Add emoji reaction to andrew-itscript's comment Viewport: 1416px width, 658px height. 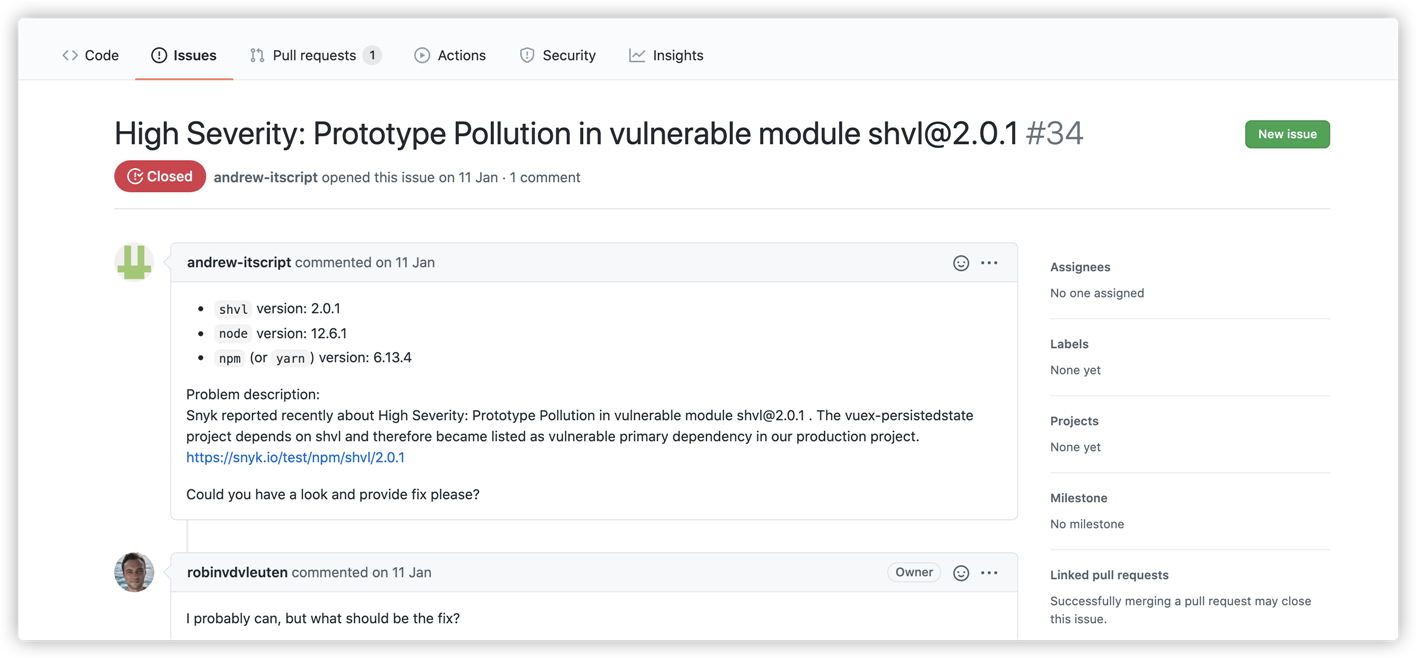click(961, 263)
